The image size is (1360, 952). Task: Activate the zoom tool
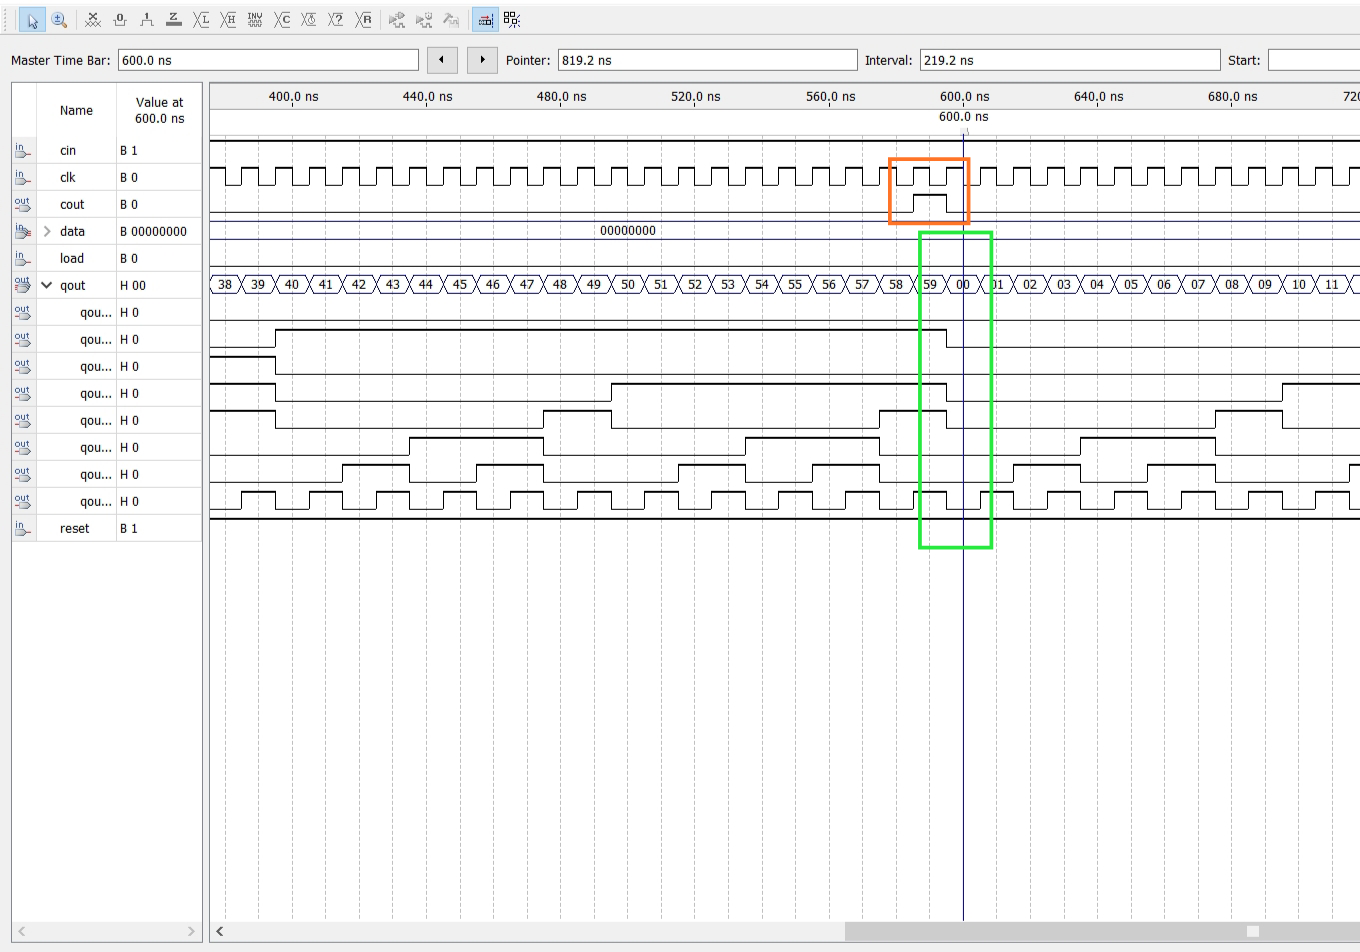coord(59,20)
